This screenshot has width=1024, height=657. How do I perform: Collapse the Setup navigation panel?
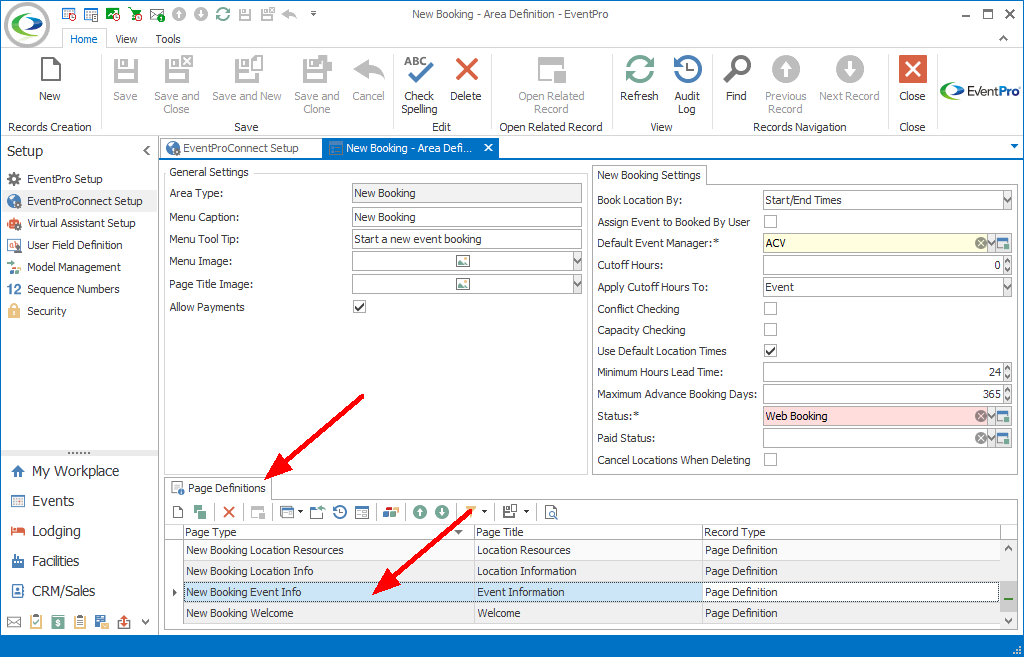(146, 151)
